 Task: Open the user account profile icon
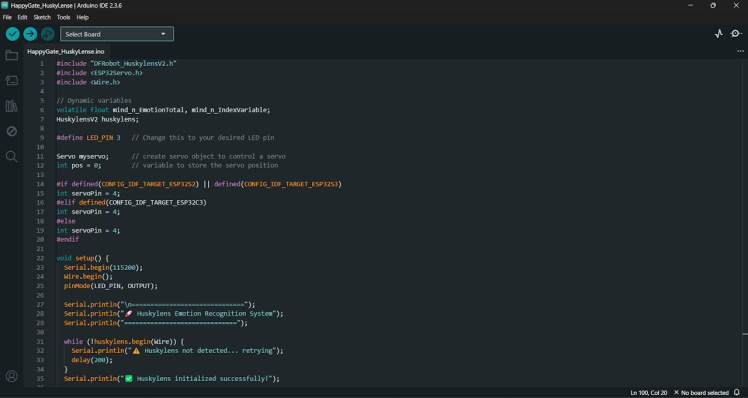(x=11, y=376)
